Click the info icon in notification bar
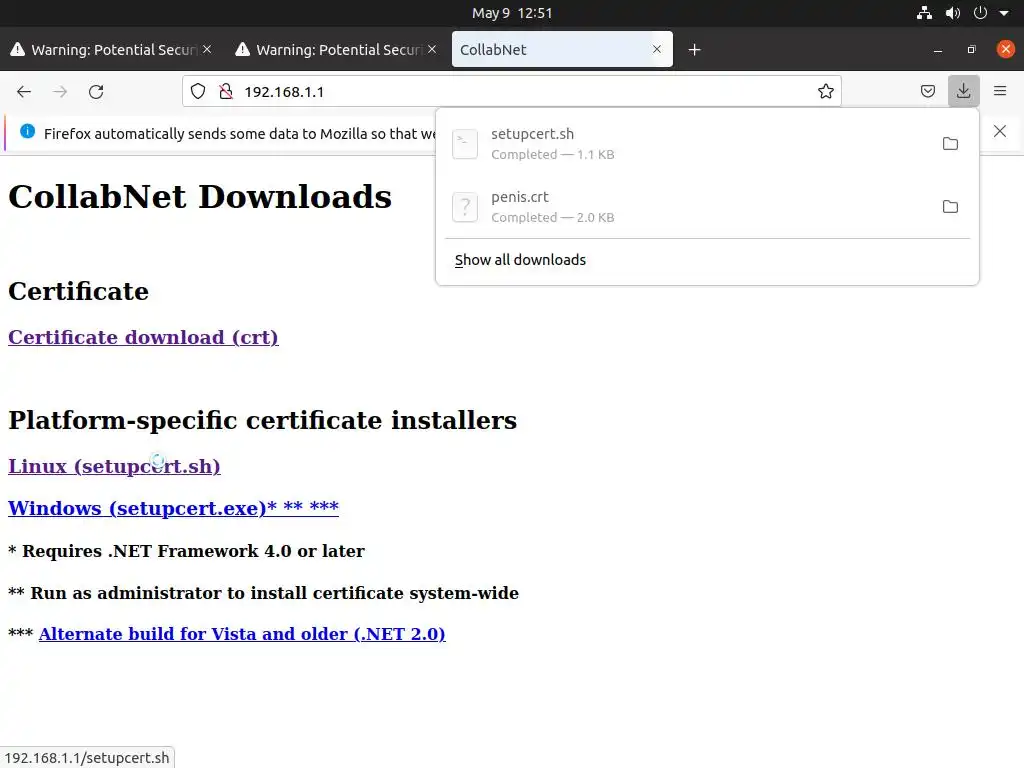Viewport: 1024px width, 768px height. [27, 131]
